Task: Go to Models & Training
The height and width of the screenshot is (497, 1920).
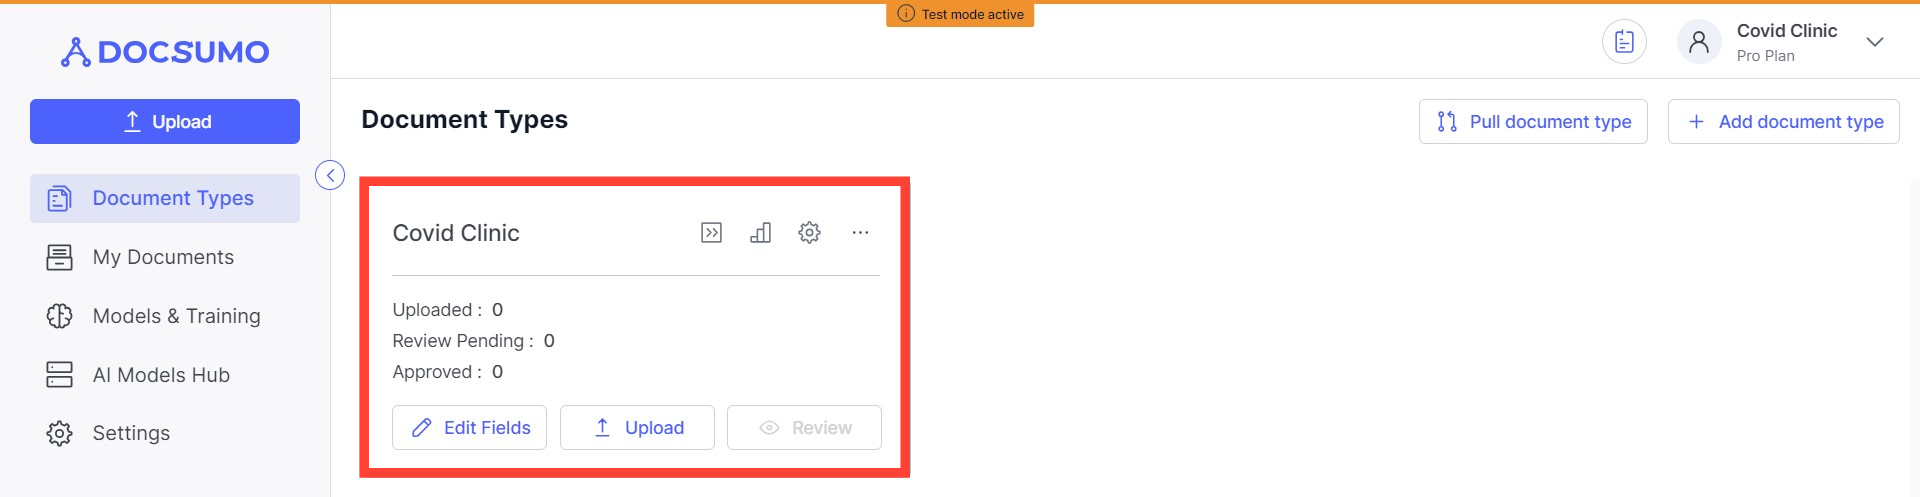Action: click(165, 316)
